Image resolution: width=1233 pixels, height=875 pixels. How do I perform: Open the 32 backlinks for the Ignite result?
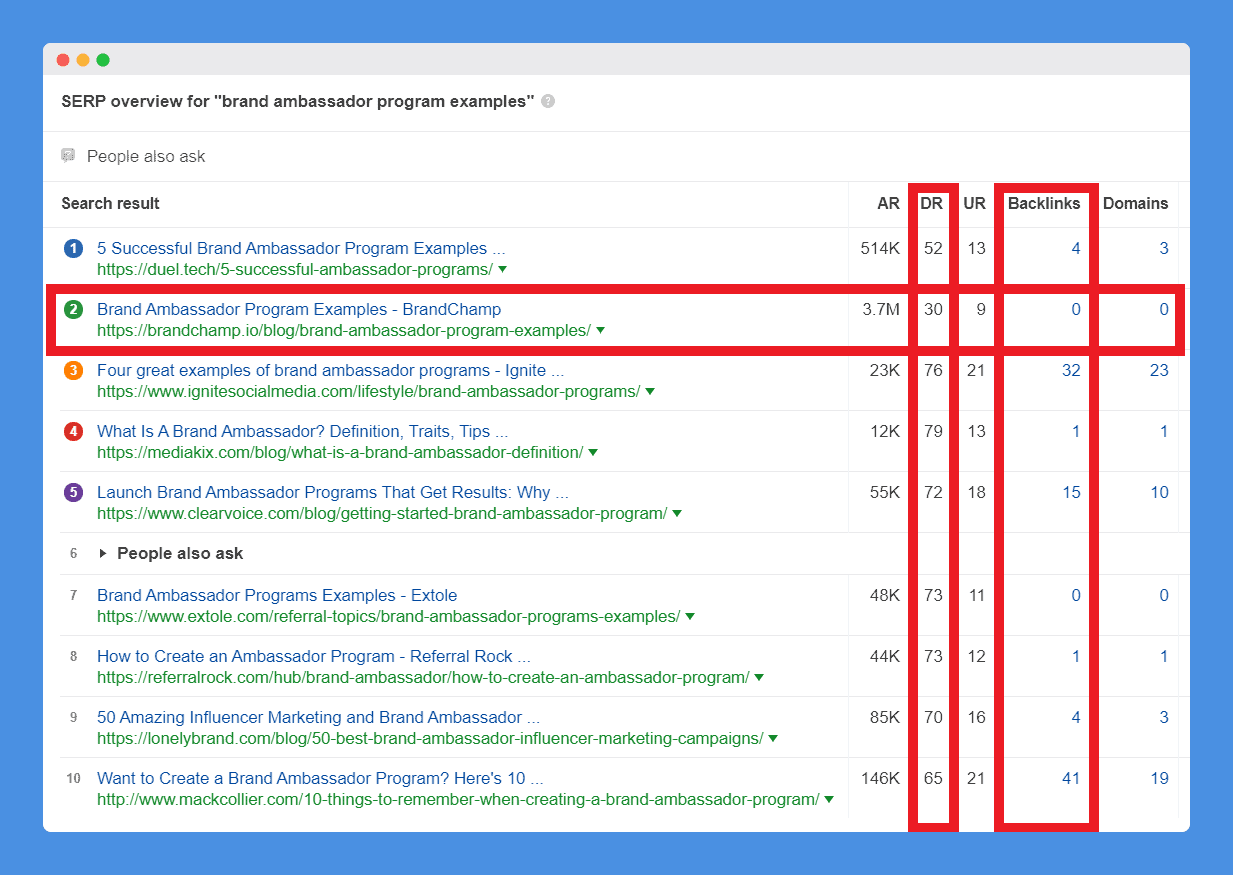(1071, 370)
